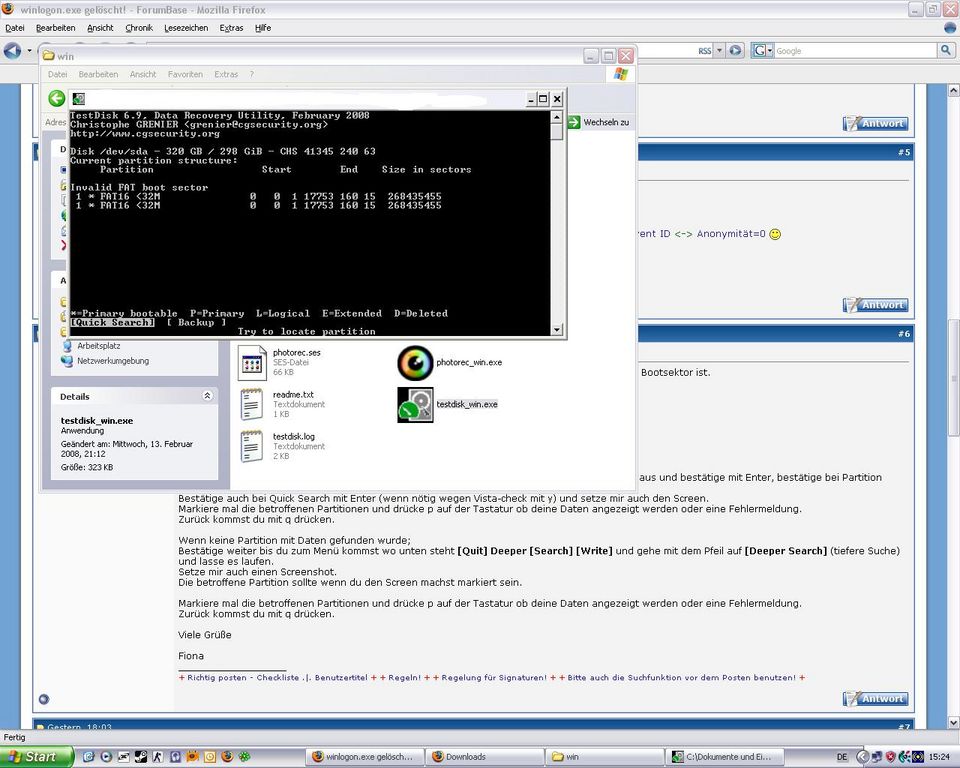Image resolution: width=960 pixels, height=768 pixels.
Task: Click forum page scrollbar down arrow
Action: [x=953, y=722]
